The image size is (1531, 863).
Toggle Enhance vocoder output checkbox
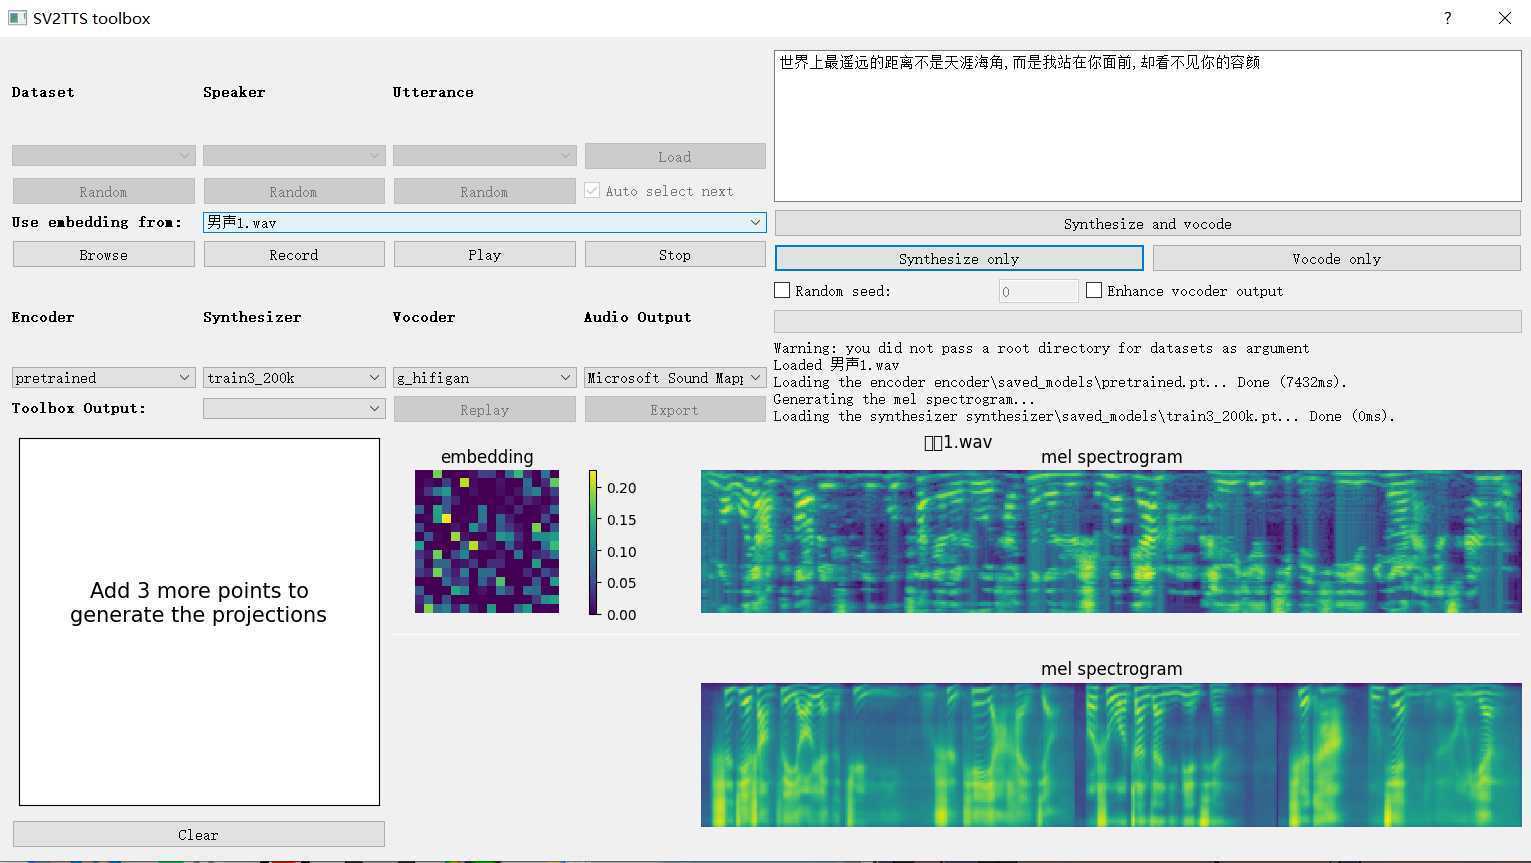click(x=1094, y=291)
